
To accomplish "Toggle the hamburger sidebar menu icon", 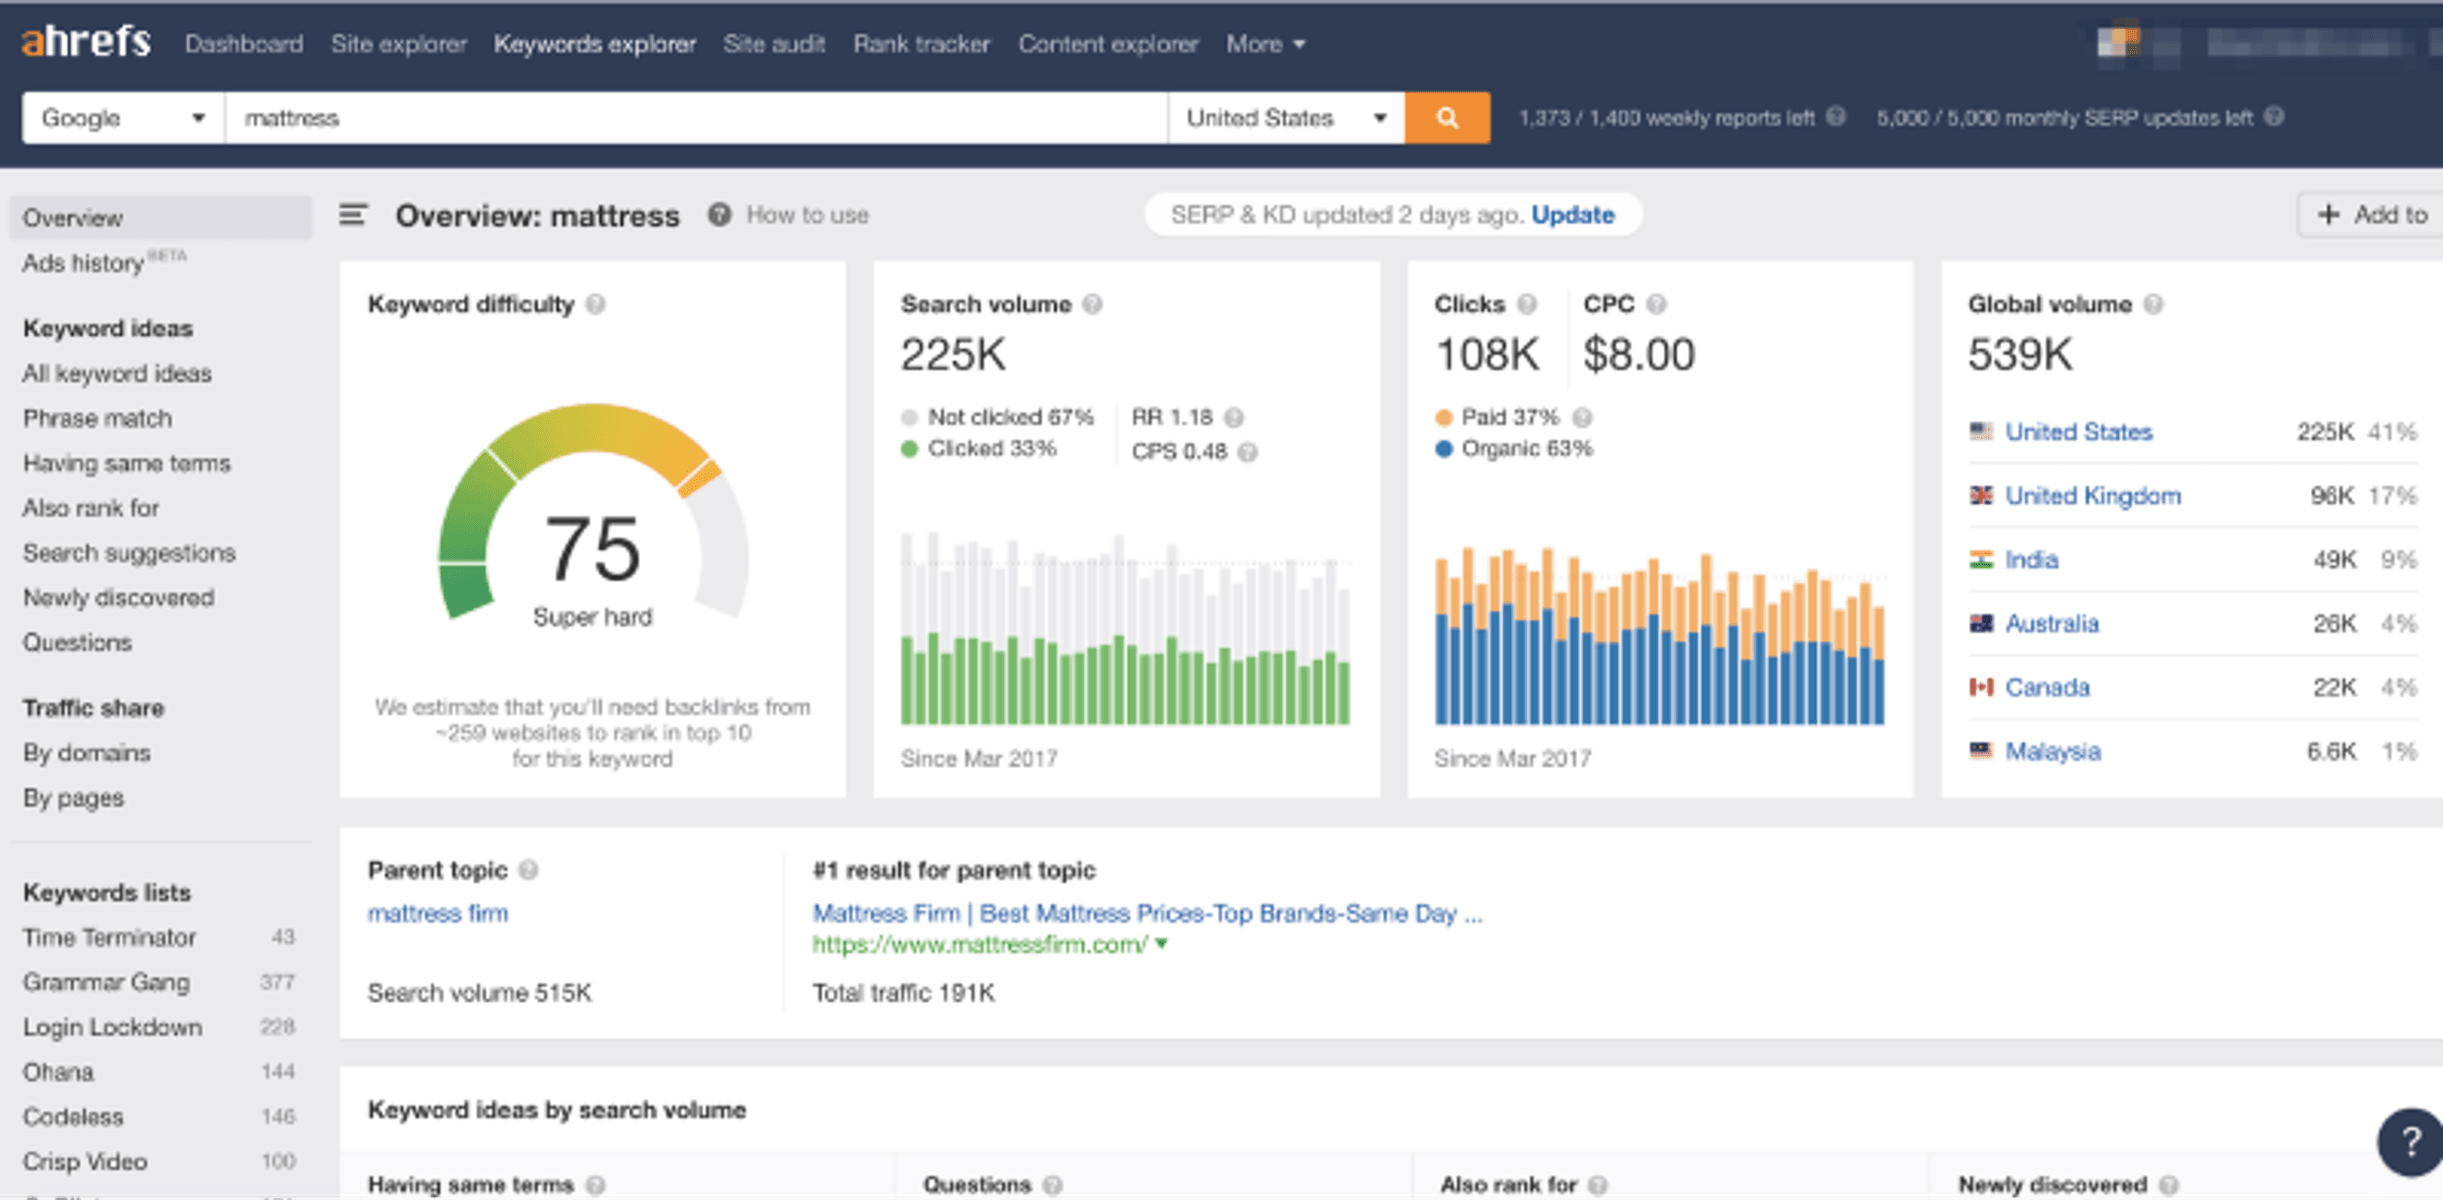I will click(353, 215).
